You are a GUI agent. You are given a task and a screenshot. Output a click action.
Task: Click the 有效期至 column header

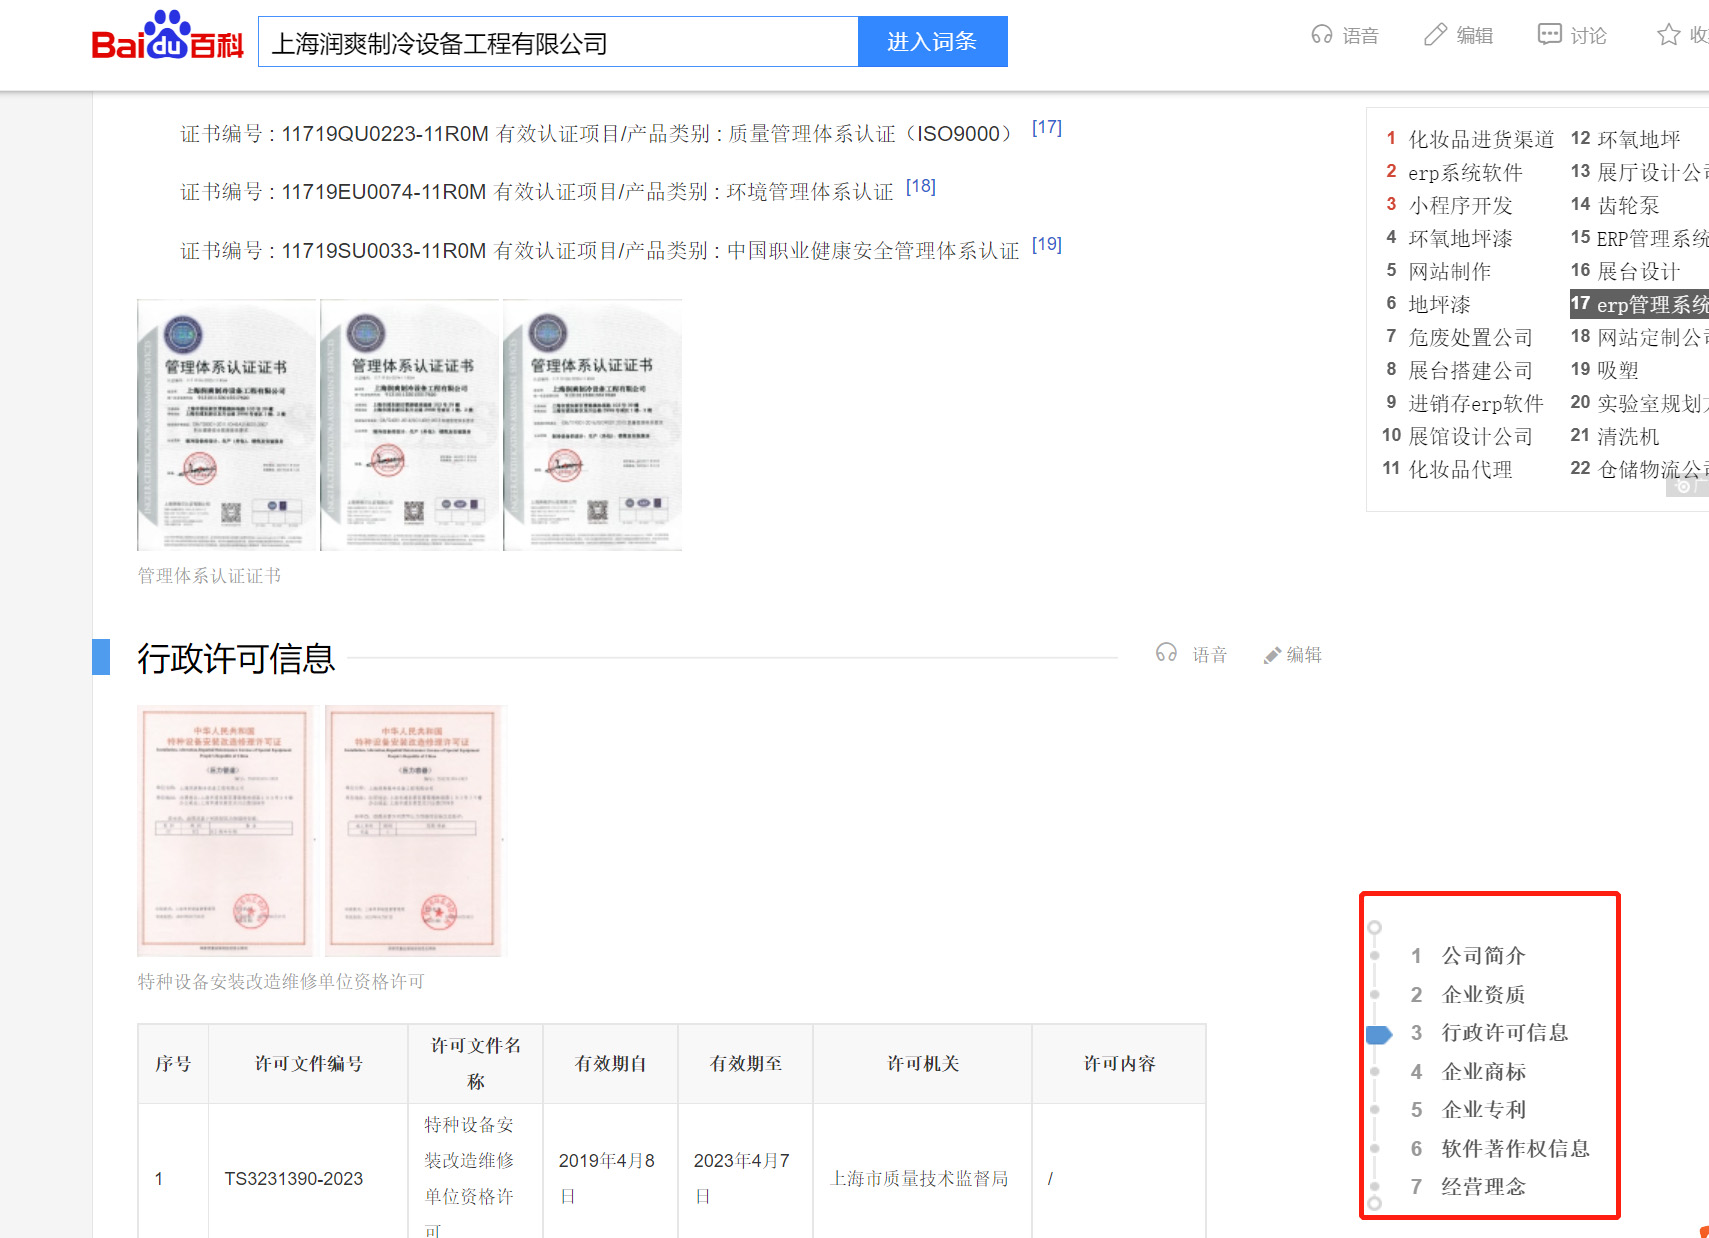[x=746, y=1064]
